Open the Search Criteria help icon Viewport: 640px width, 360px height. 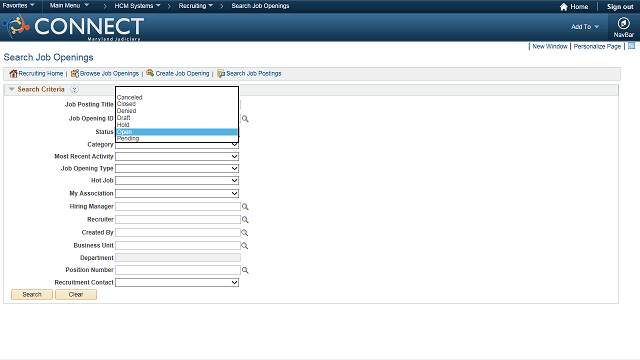click(74, 89)
